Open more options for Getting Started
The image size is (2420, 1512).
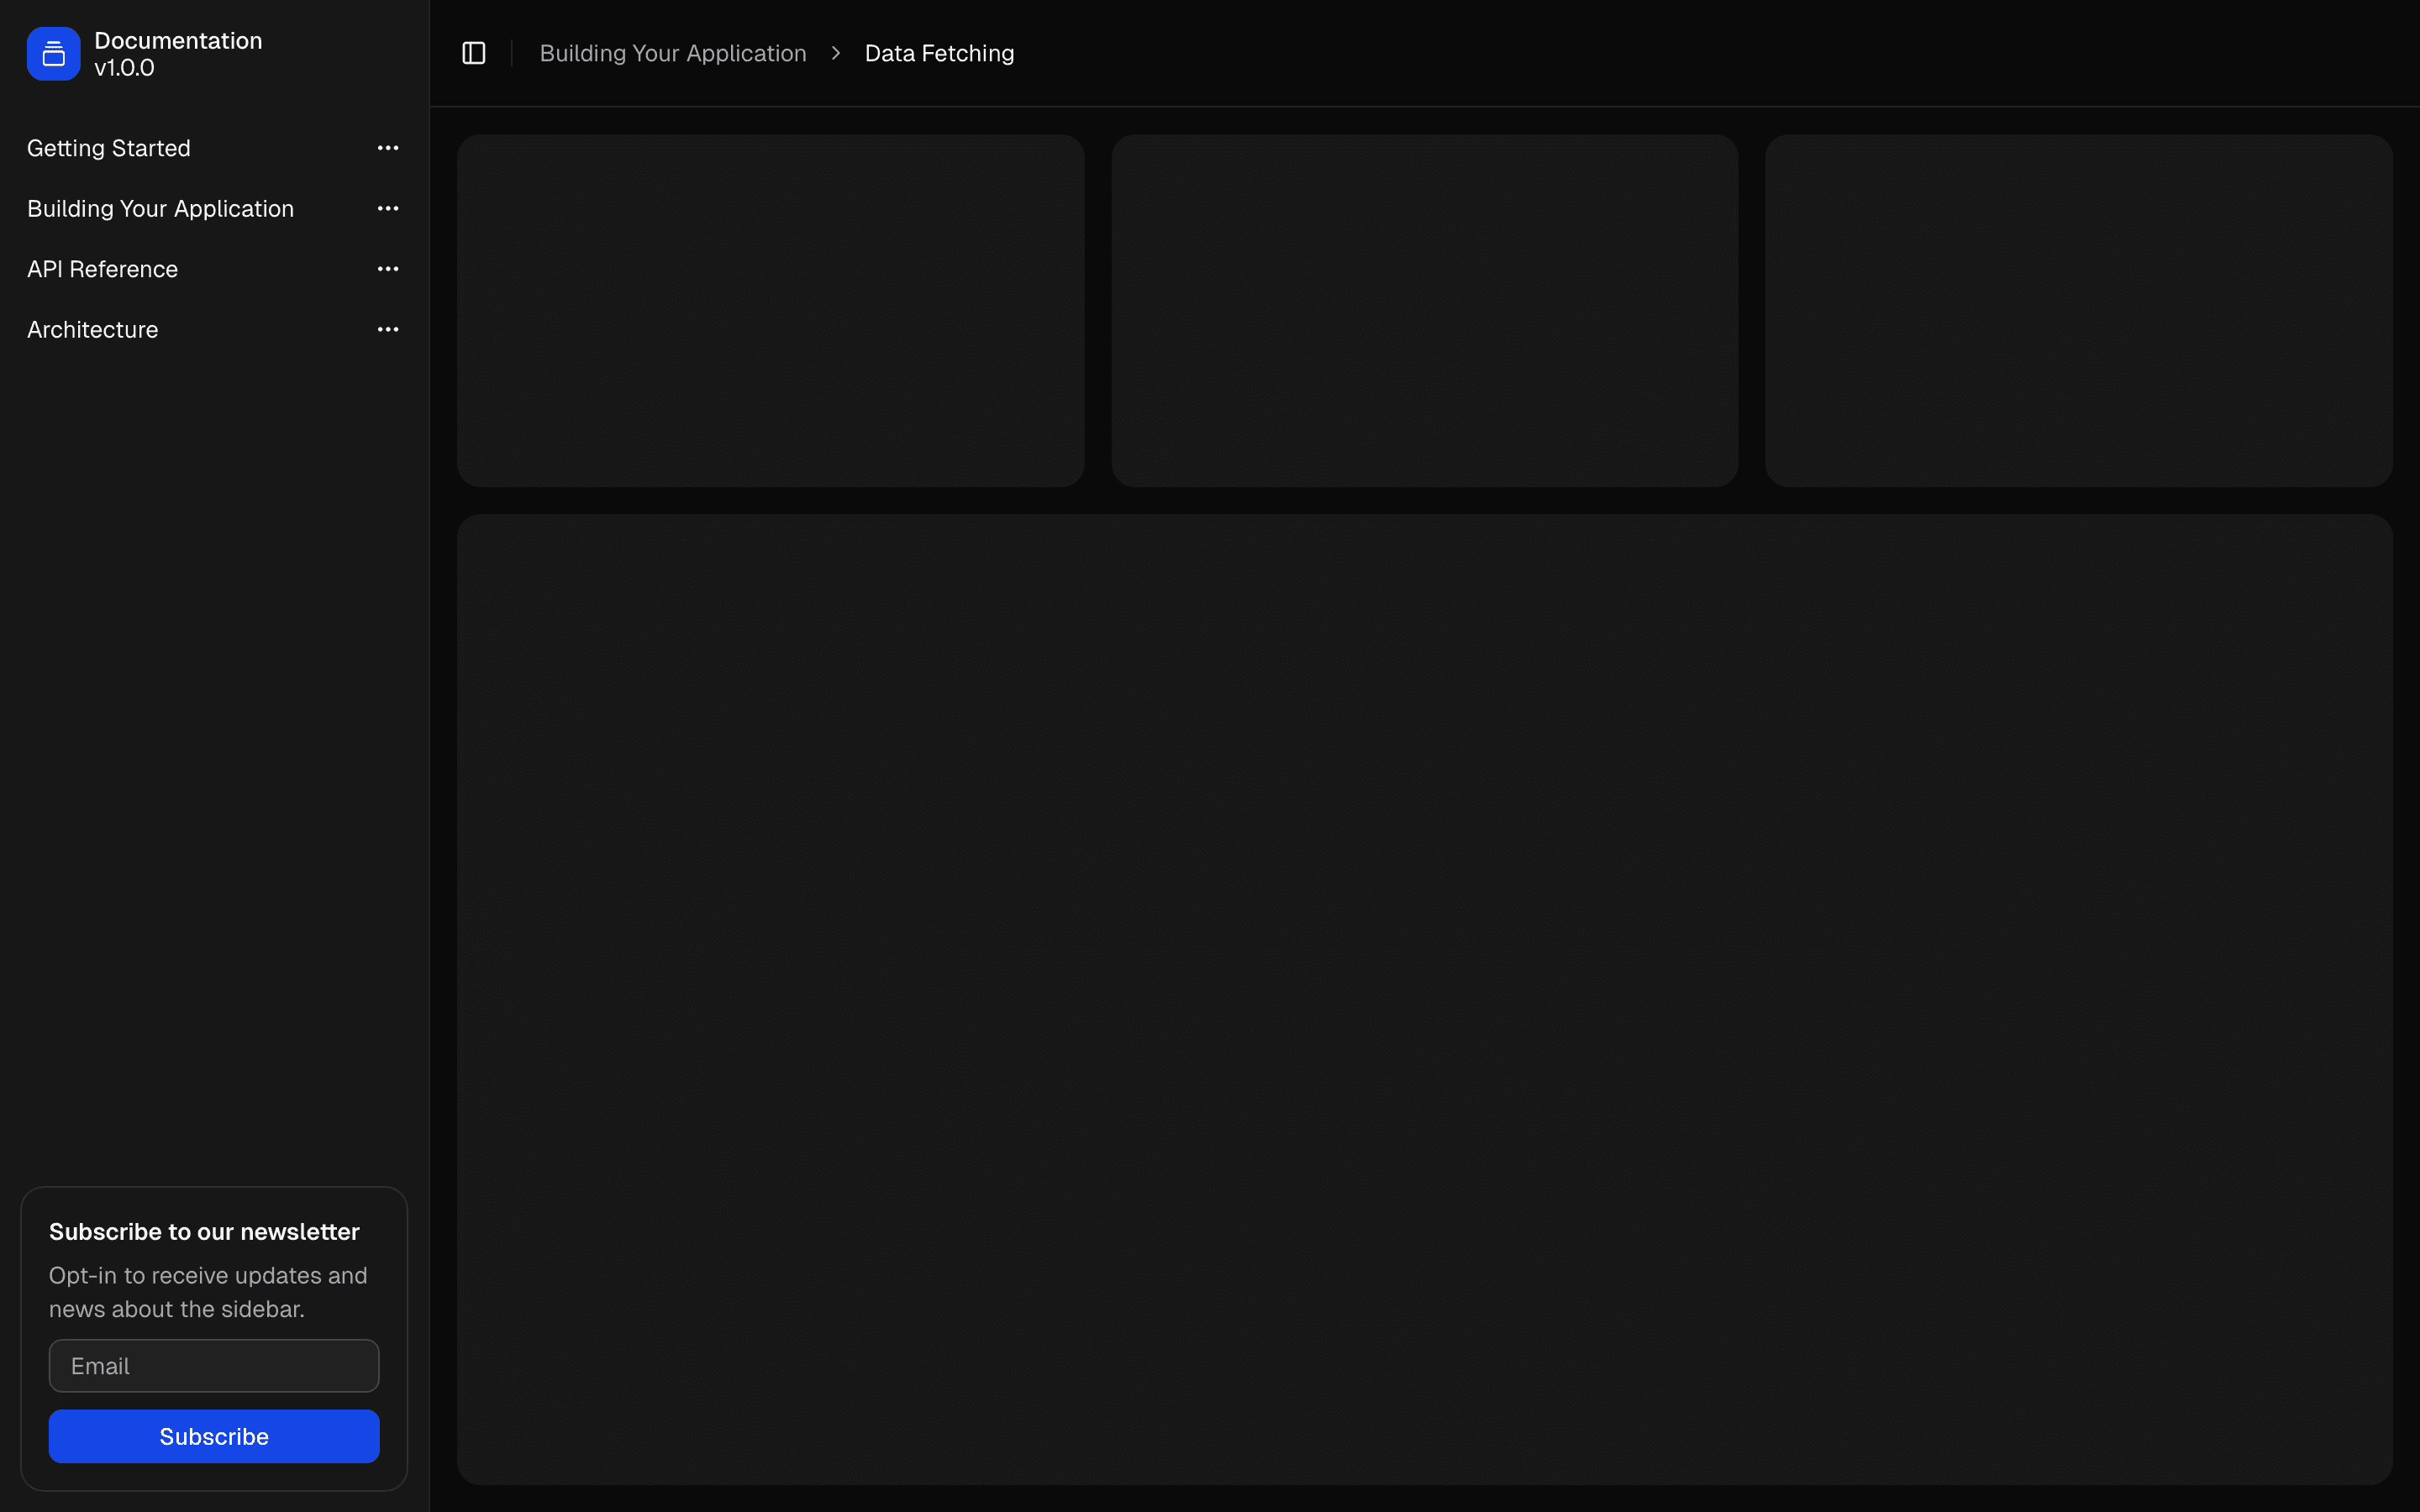coord(388,148)
